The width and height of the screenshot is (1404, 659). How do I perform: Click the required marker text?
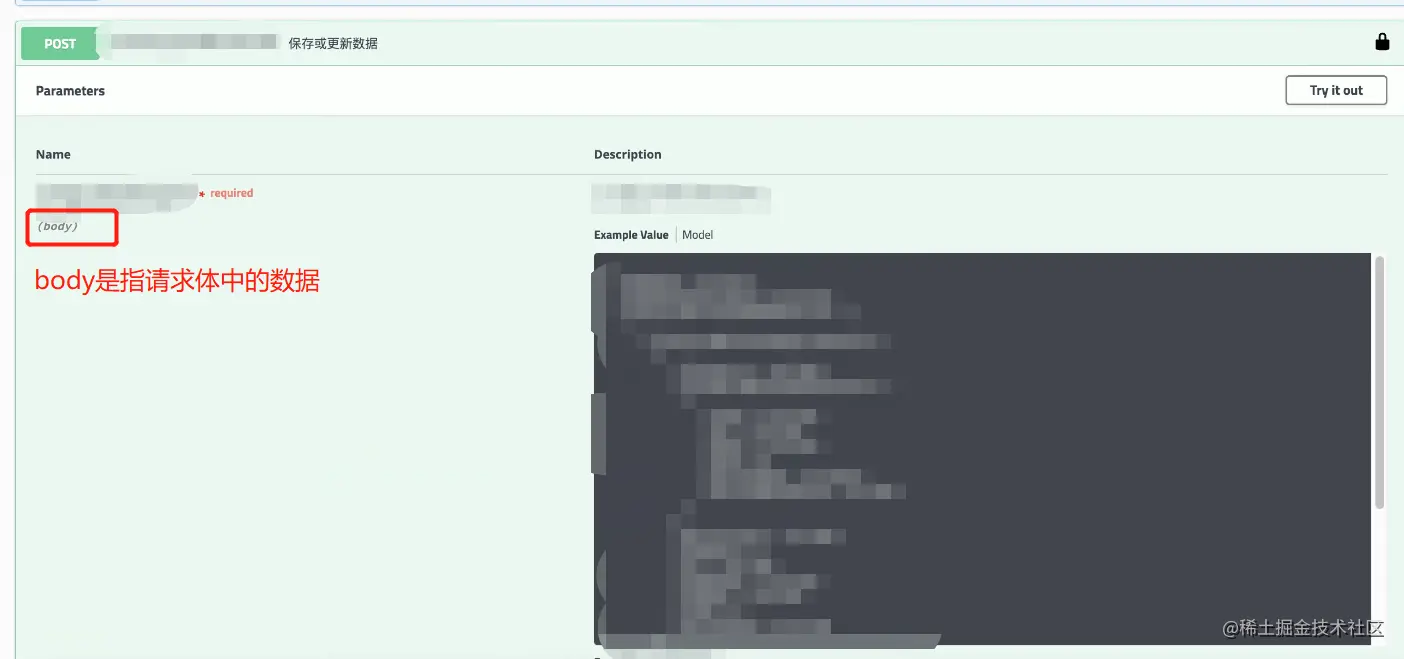click(x=231, y=193)
